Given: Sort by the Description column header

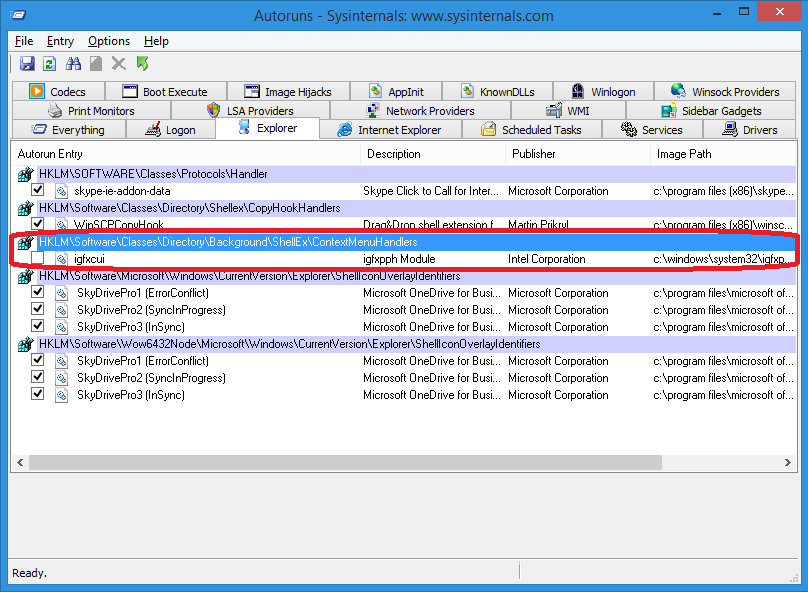Looking at the screenshot, I should click(x=433, y=154).
